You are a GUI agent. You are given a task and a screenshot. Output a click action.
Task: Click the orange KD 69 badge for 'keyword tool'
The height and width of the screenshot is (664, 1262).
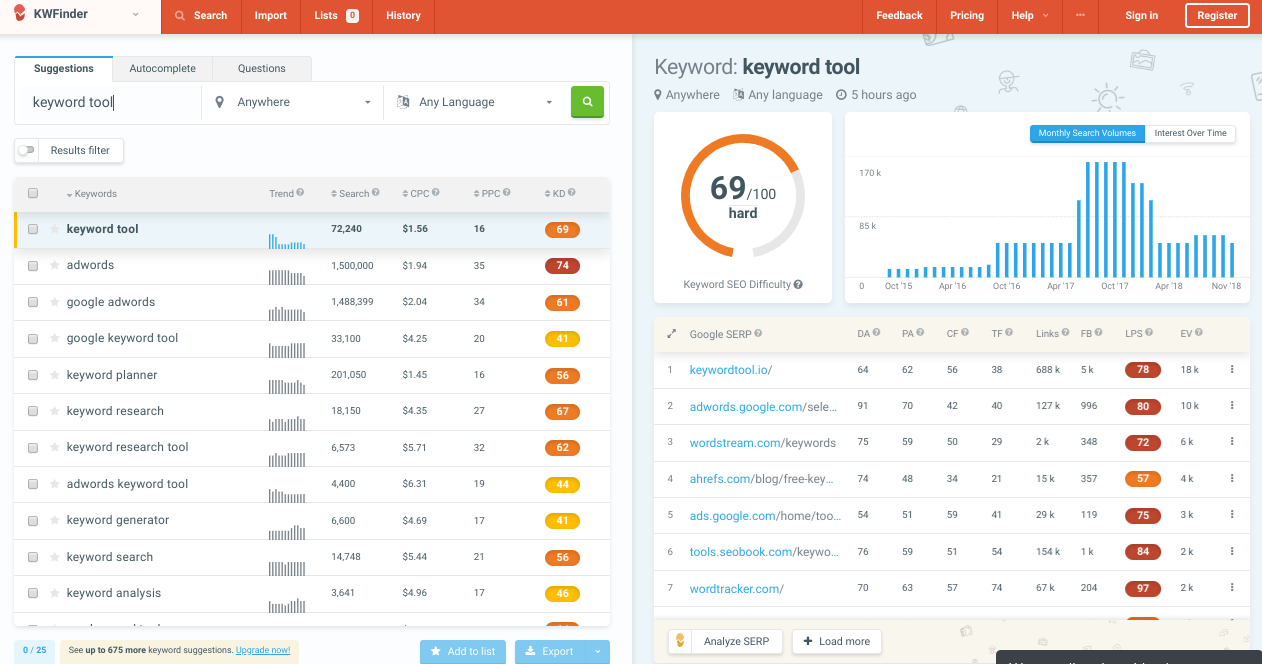[562, 230]
